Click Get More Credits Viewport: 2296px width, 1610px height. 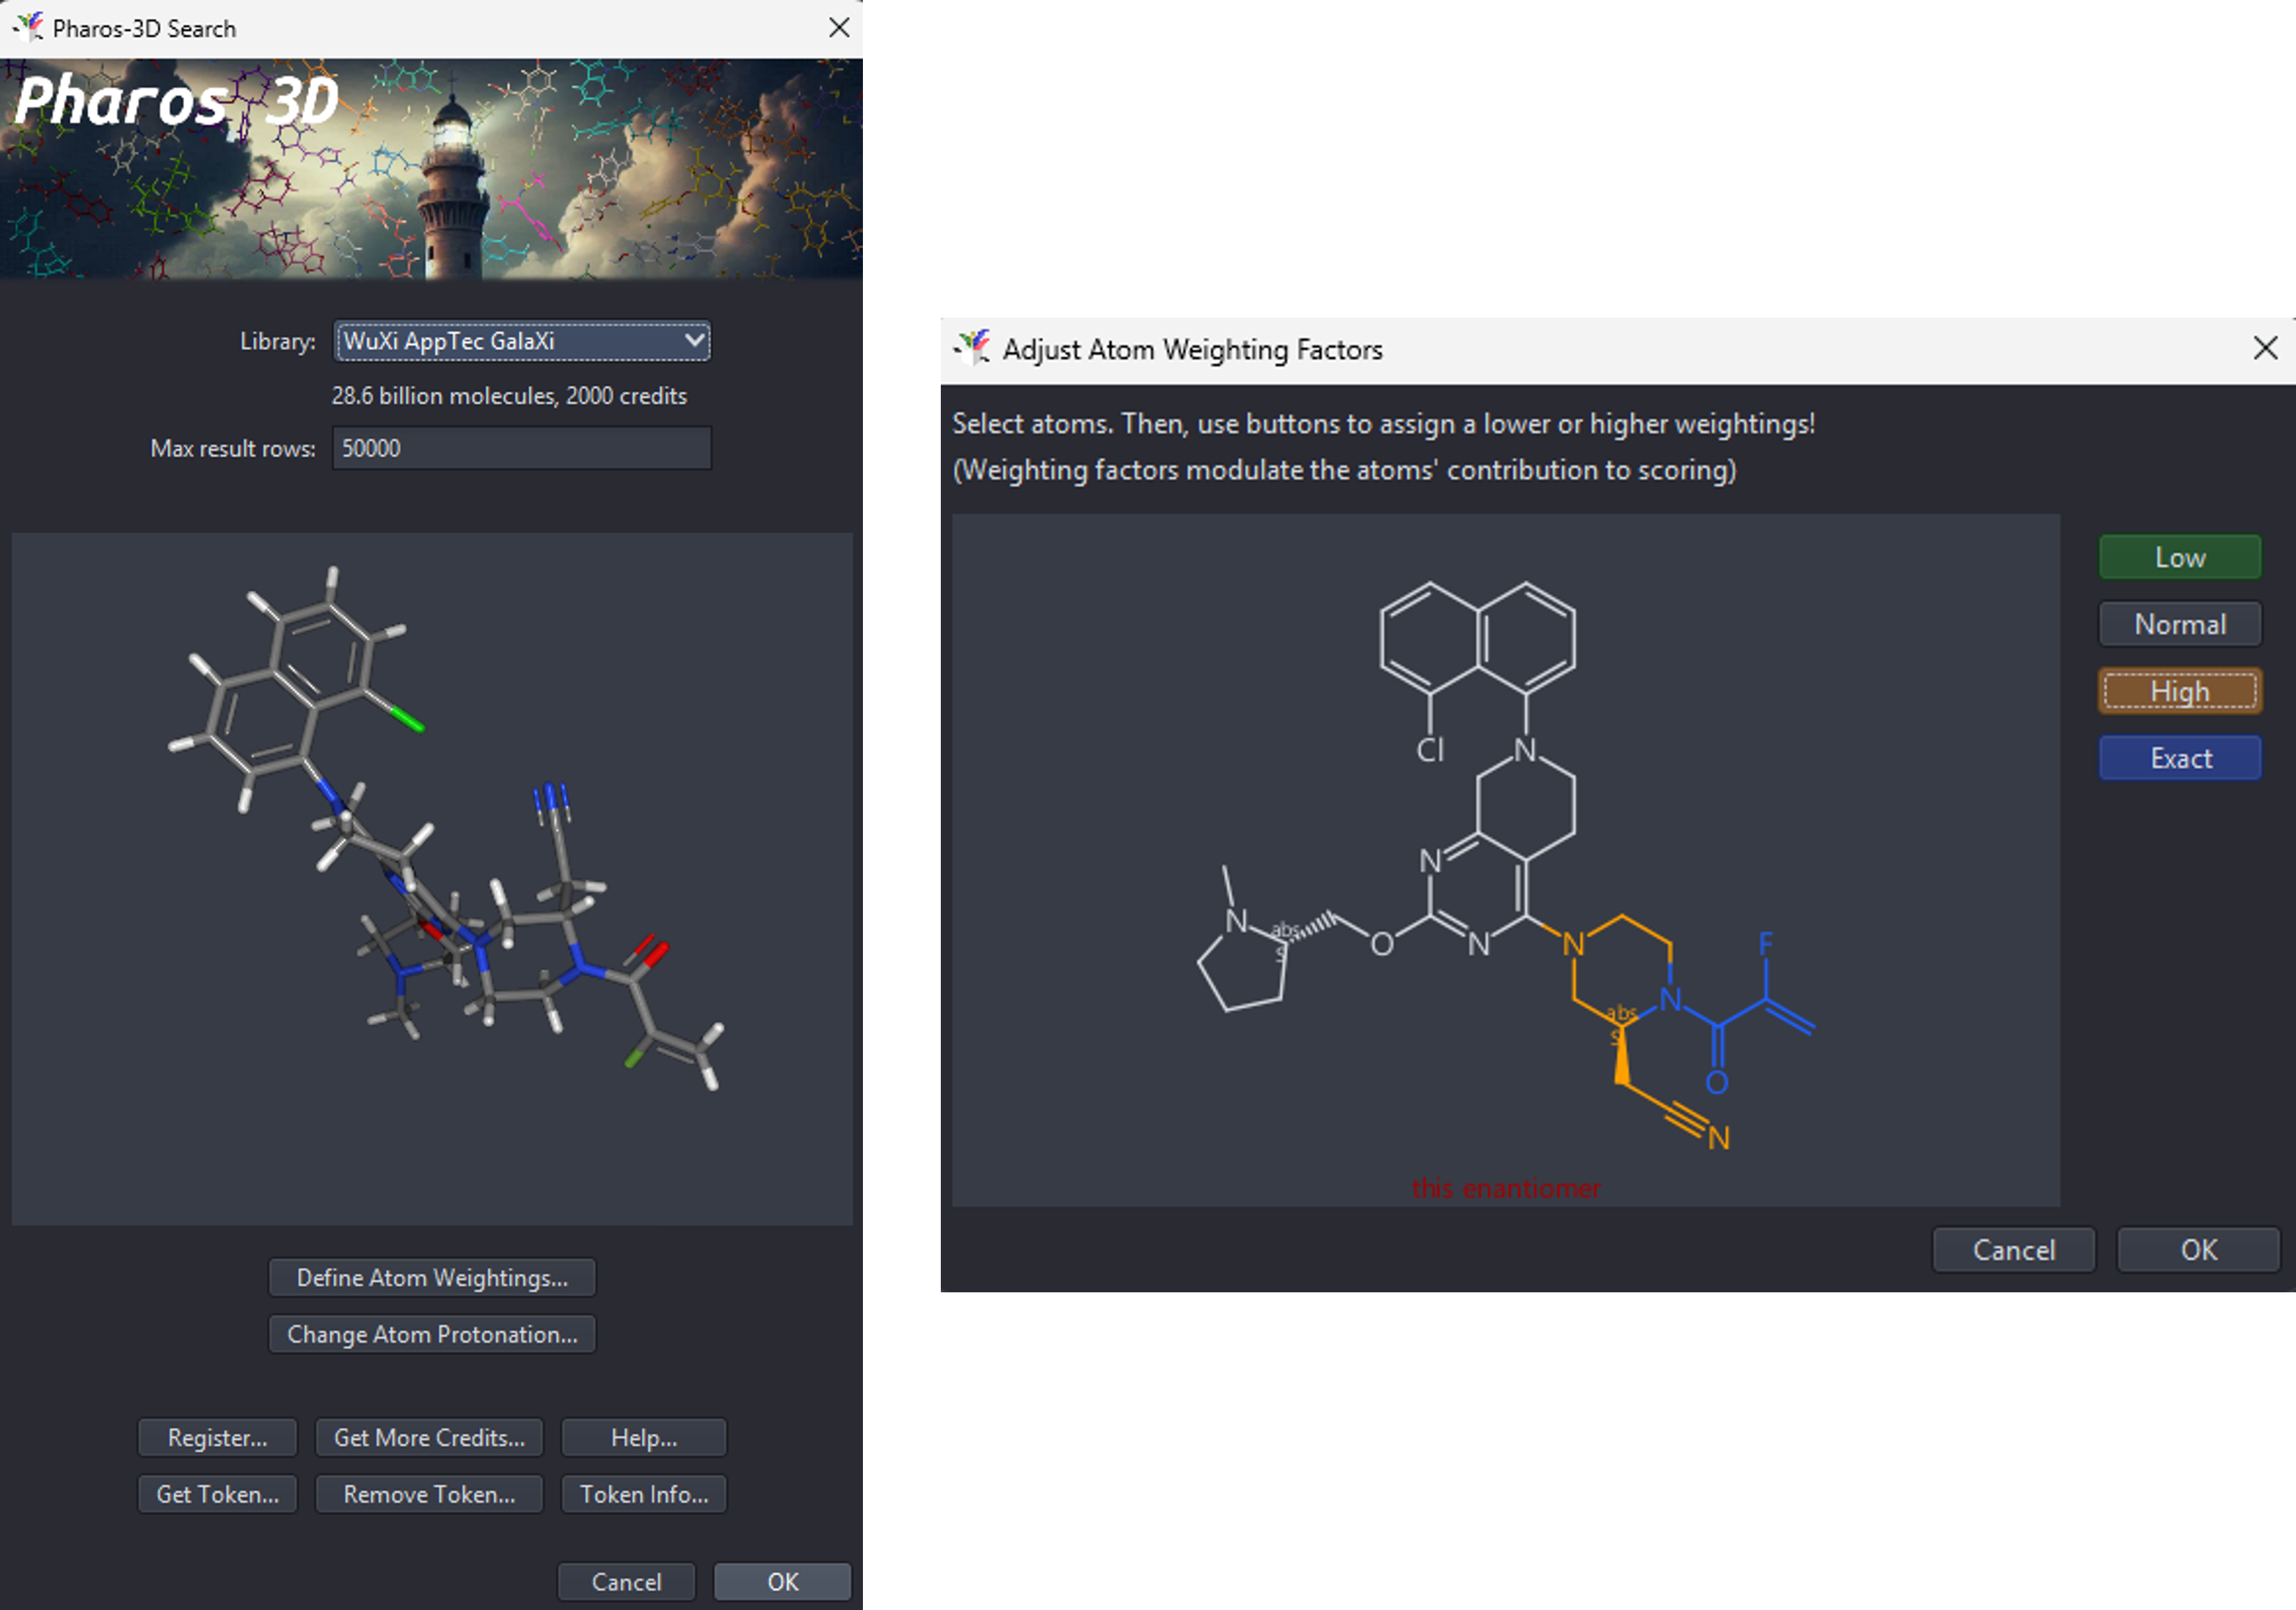[429, 1437]
